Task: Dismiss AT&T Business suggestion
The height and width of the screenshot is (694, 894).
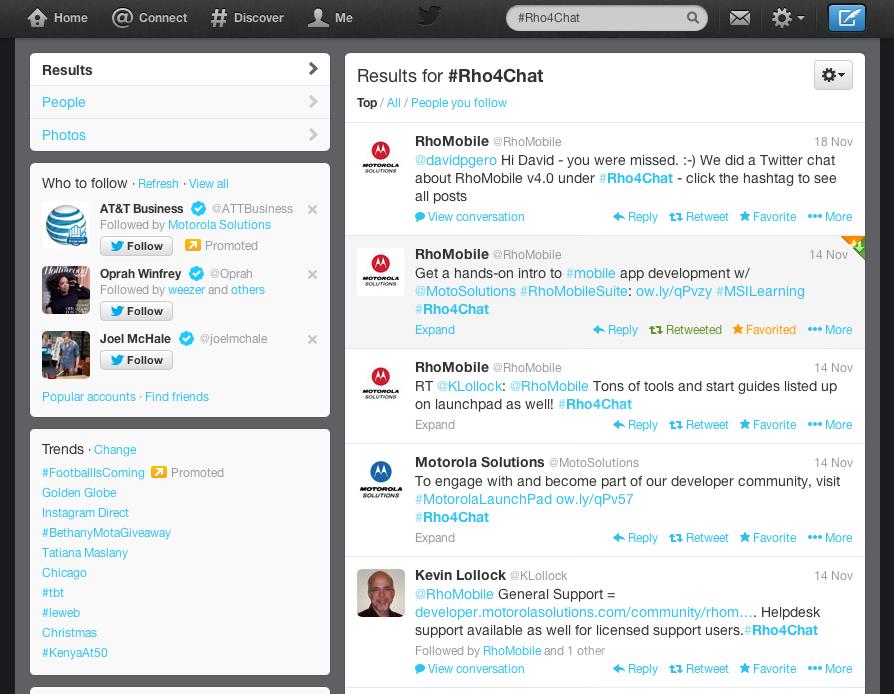Action: pos(312,209)
